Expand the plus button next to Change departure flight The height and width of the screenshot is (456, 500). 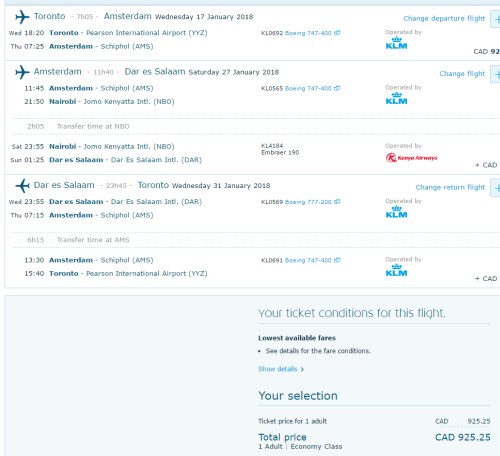tap(495, 19)
